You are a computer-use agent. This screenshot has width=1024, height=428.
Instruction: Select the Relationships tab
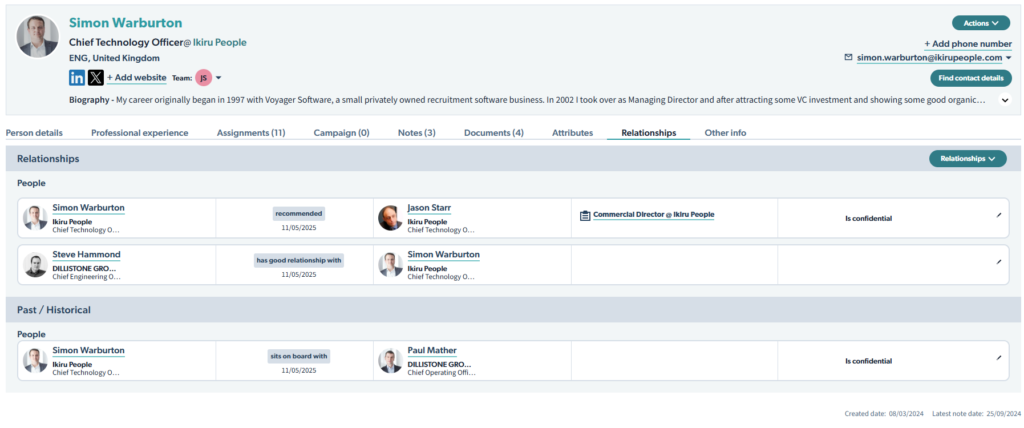[648, 133]
